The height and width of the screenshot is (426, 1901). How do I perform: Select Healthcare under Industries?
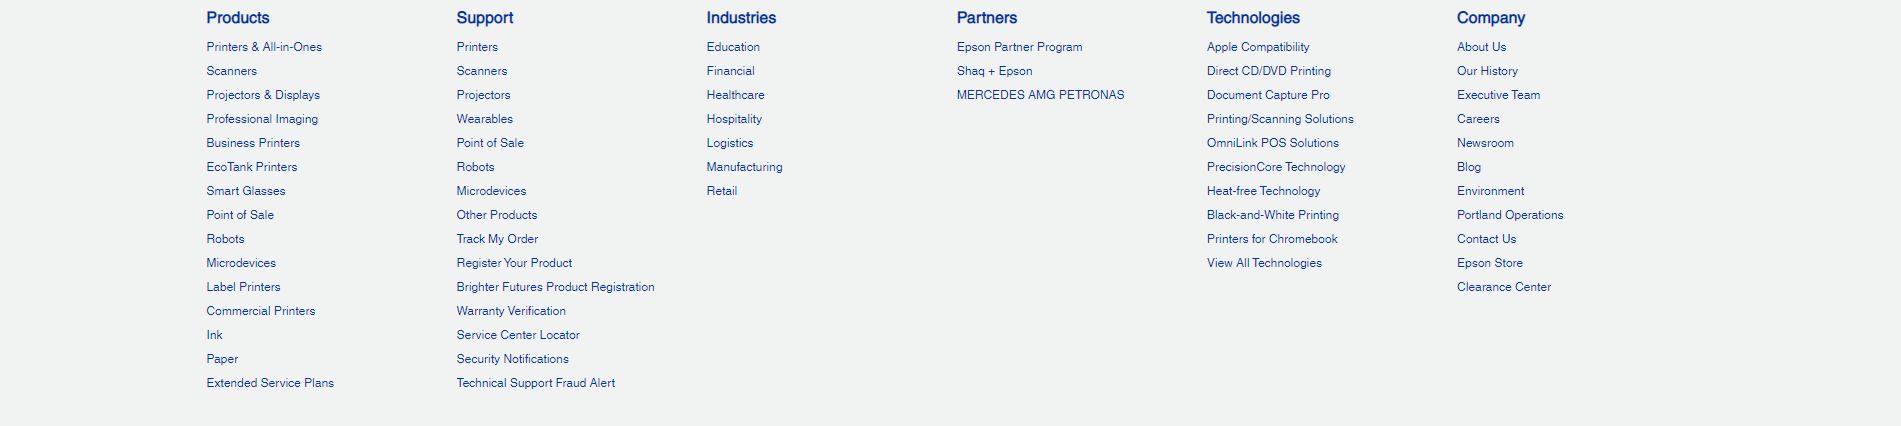735,95
